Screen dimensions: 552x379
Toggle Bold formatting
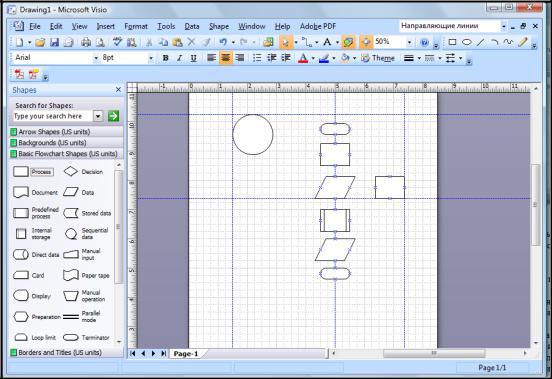[165, 58]
